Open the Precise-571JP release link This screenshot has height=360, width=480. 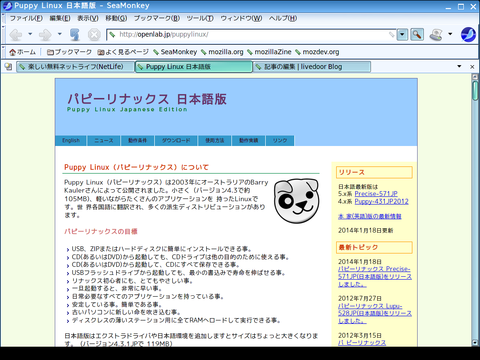pos(376,194)
